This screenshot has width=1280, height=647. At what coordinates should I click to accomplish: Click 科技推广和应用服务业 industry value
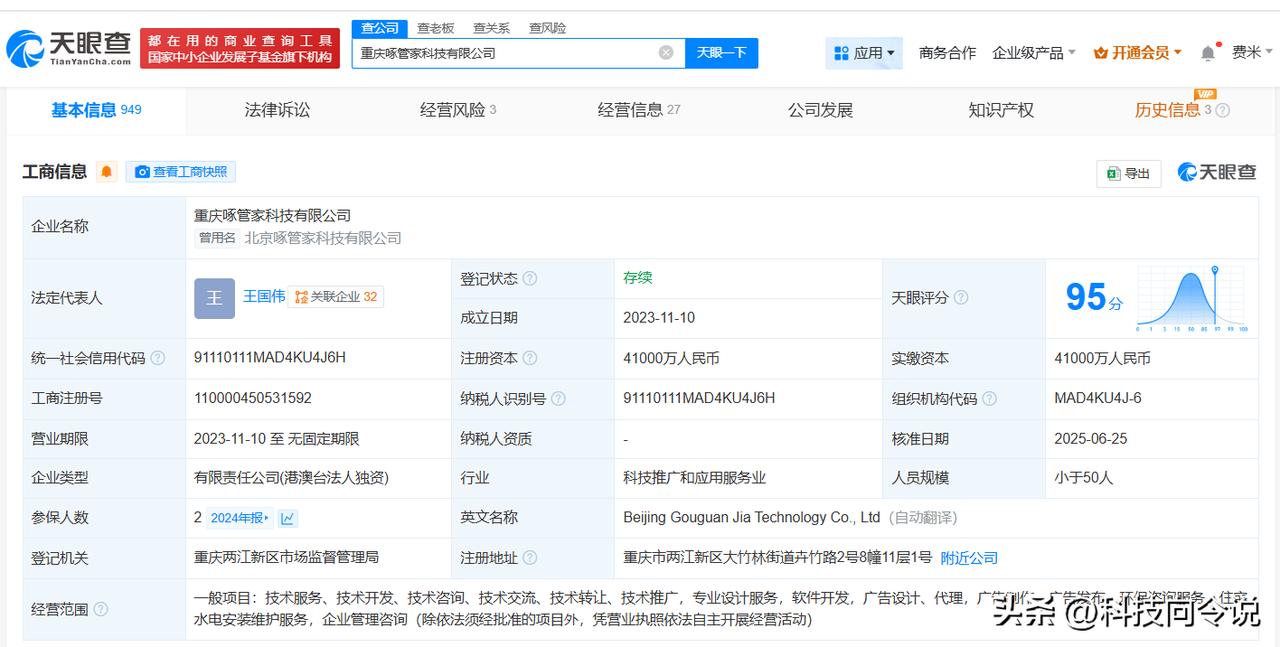[x=695, y=478]
